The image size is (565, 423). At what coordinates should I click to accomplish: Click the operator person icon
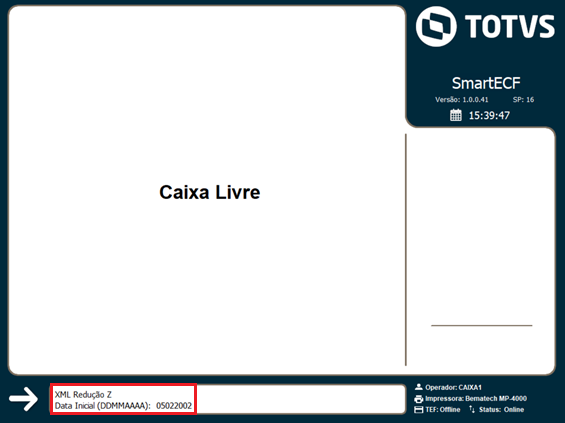click(x=418, y=387)
